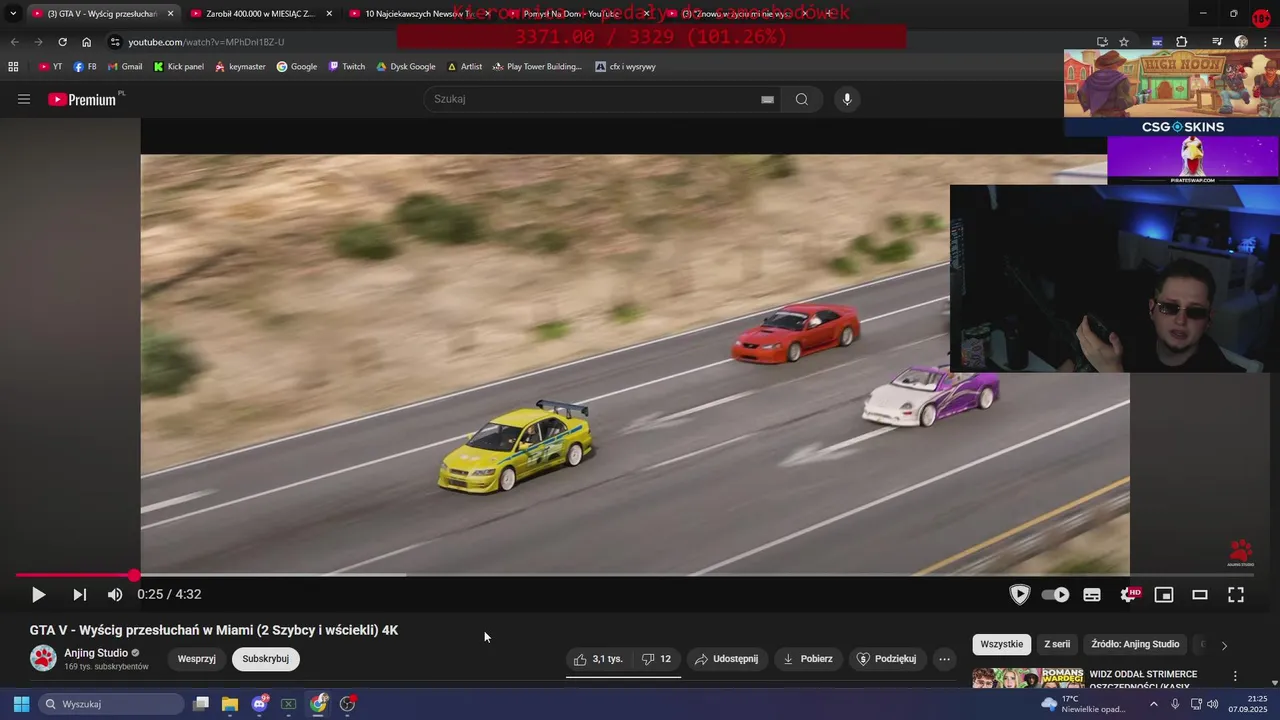
Task: Select the Wszystkie filter chip
Action: click(1001, 644)
